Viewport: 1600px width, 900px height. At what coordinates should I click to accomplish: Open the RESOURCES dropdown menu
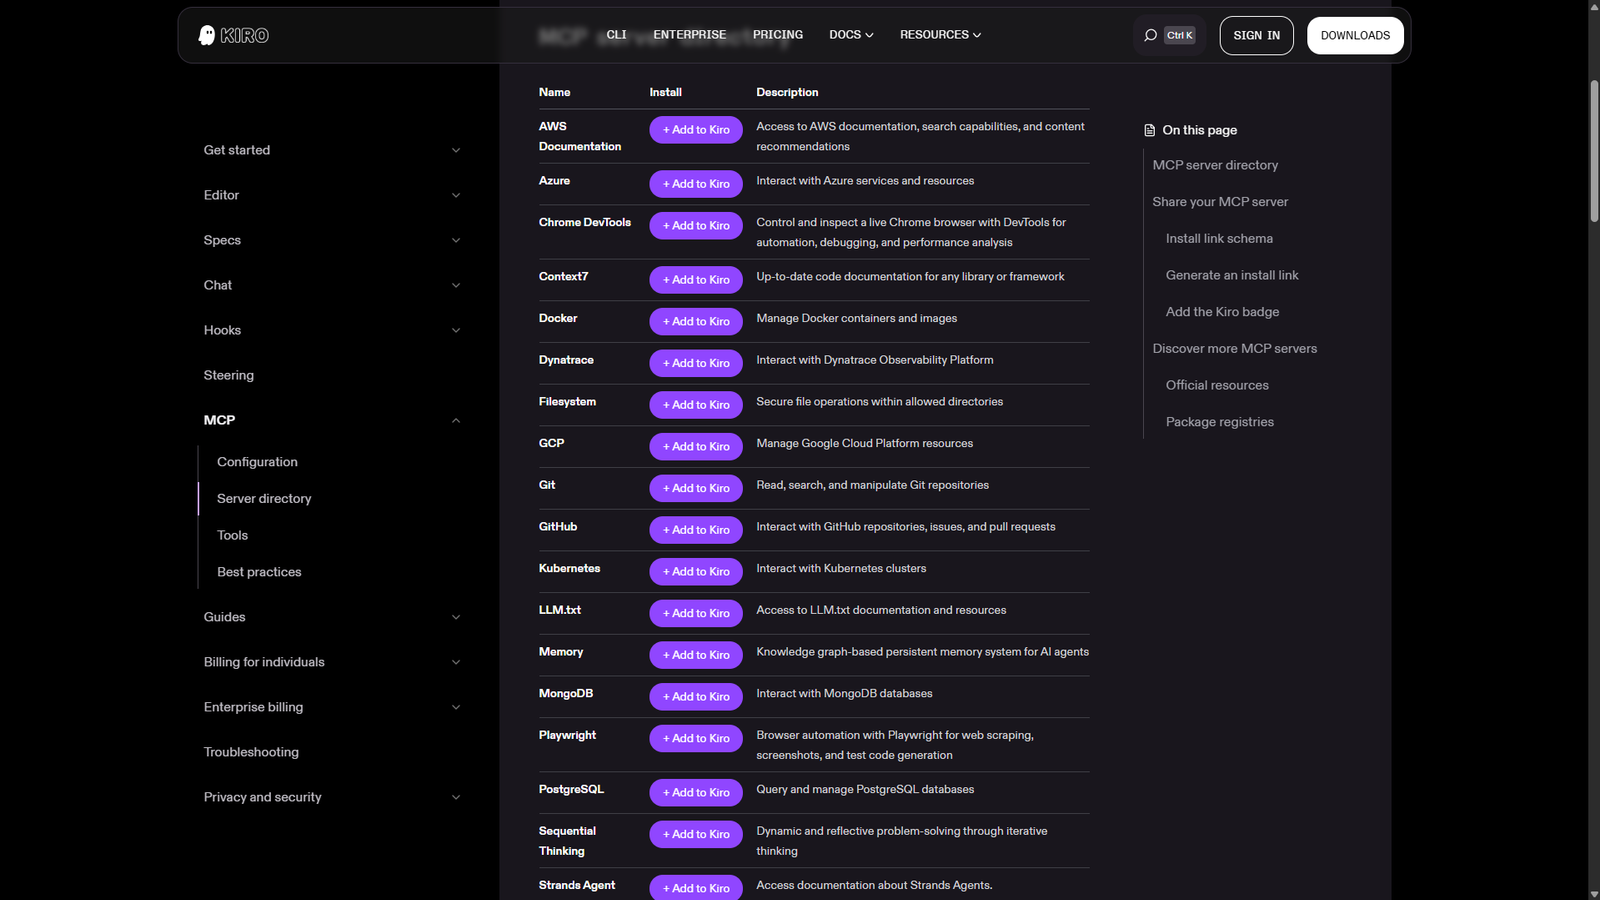[x=940, y=35]
